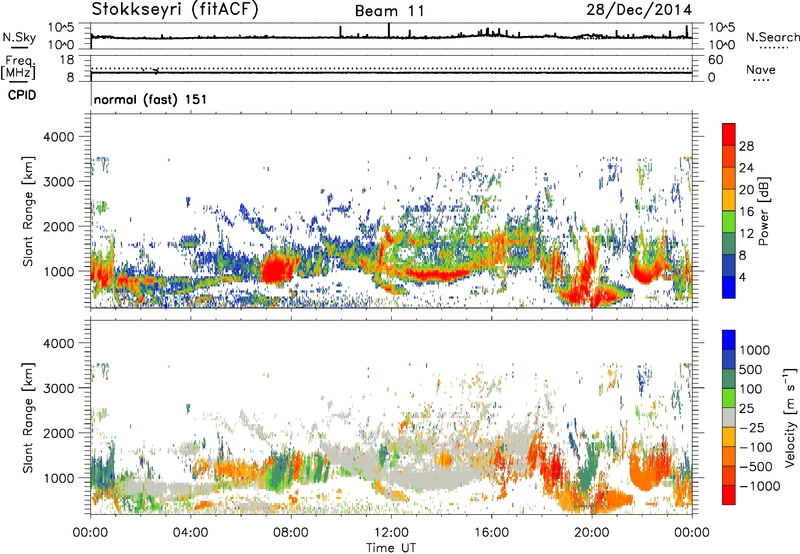Select the Doppler velocity range-time plot
Image resolution: width=800 pixels, height=554 pixels.
point(391,417)
